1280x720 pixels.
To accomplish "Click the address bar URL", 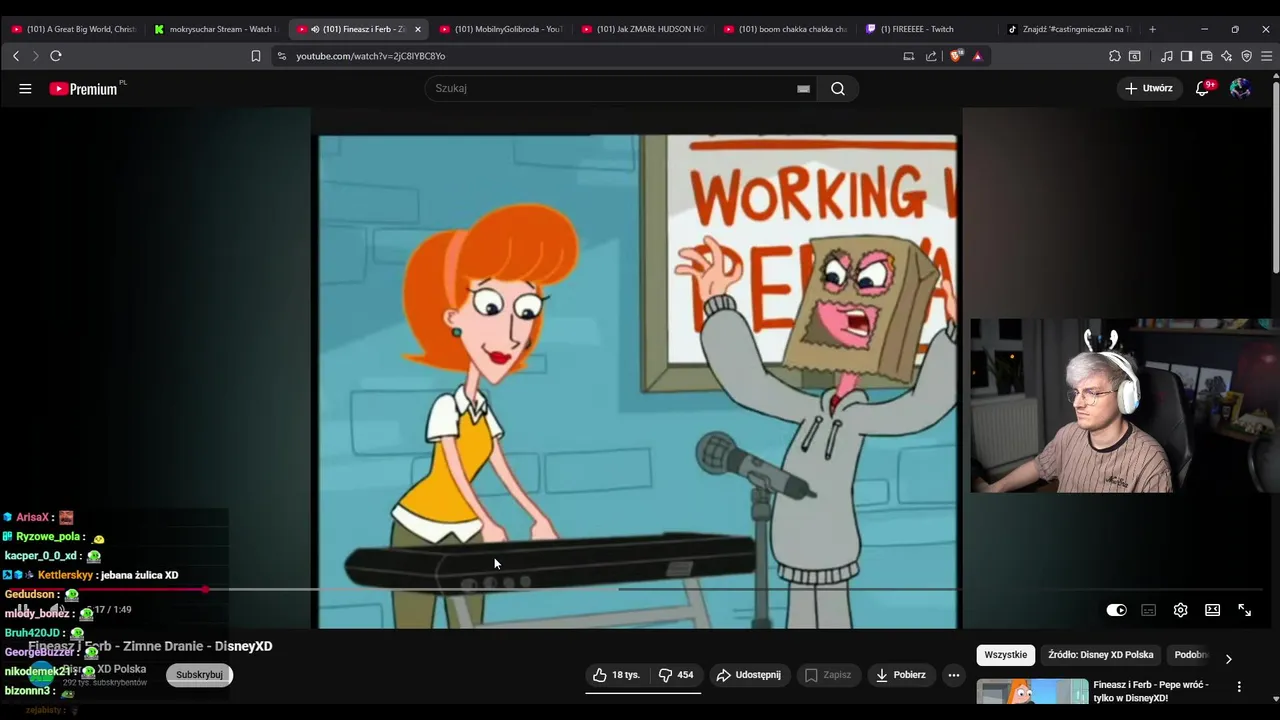I will point(370,56).
